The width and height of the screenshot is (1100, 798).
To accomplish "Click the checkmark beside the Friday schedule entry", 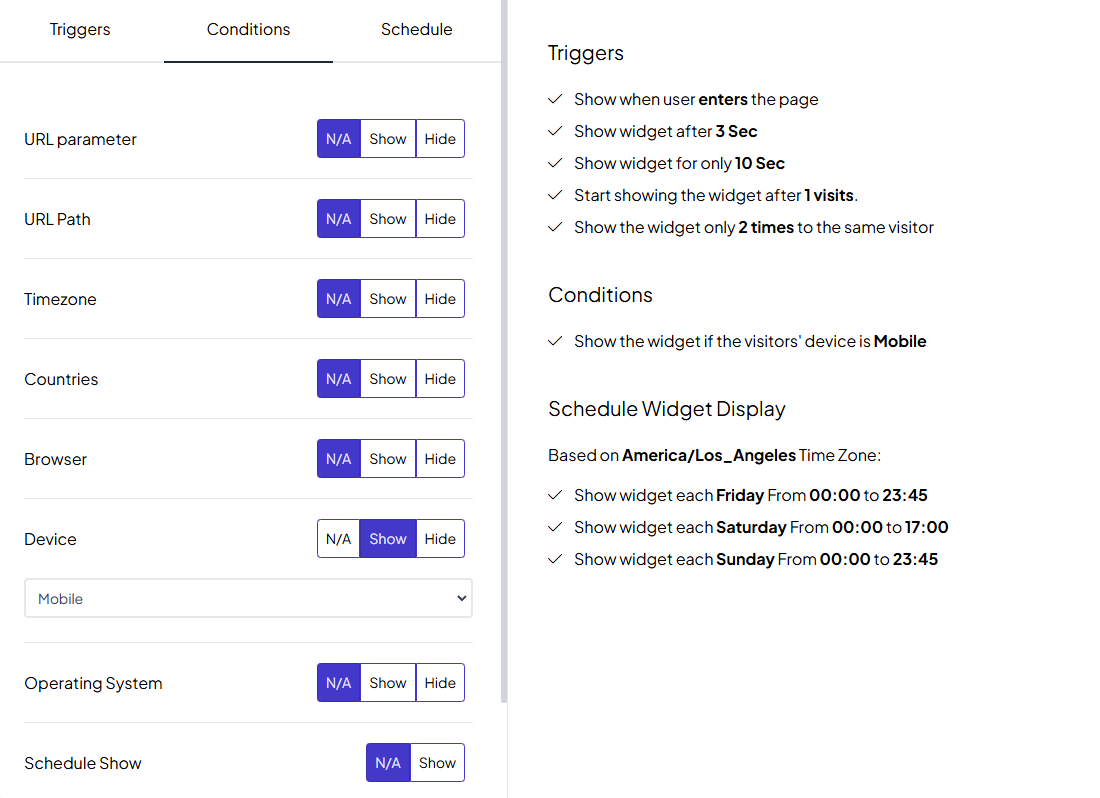I will [555, 495].
